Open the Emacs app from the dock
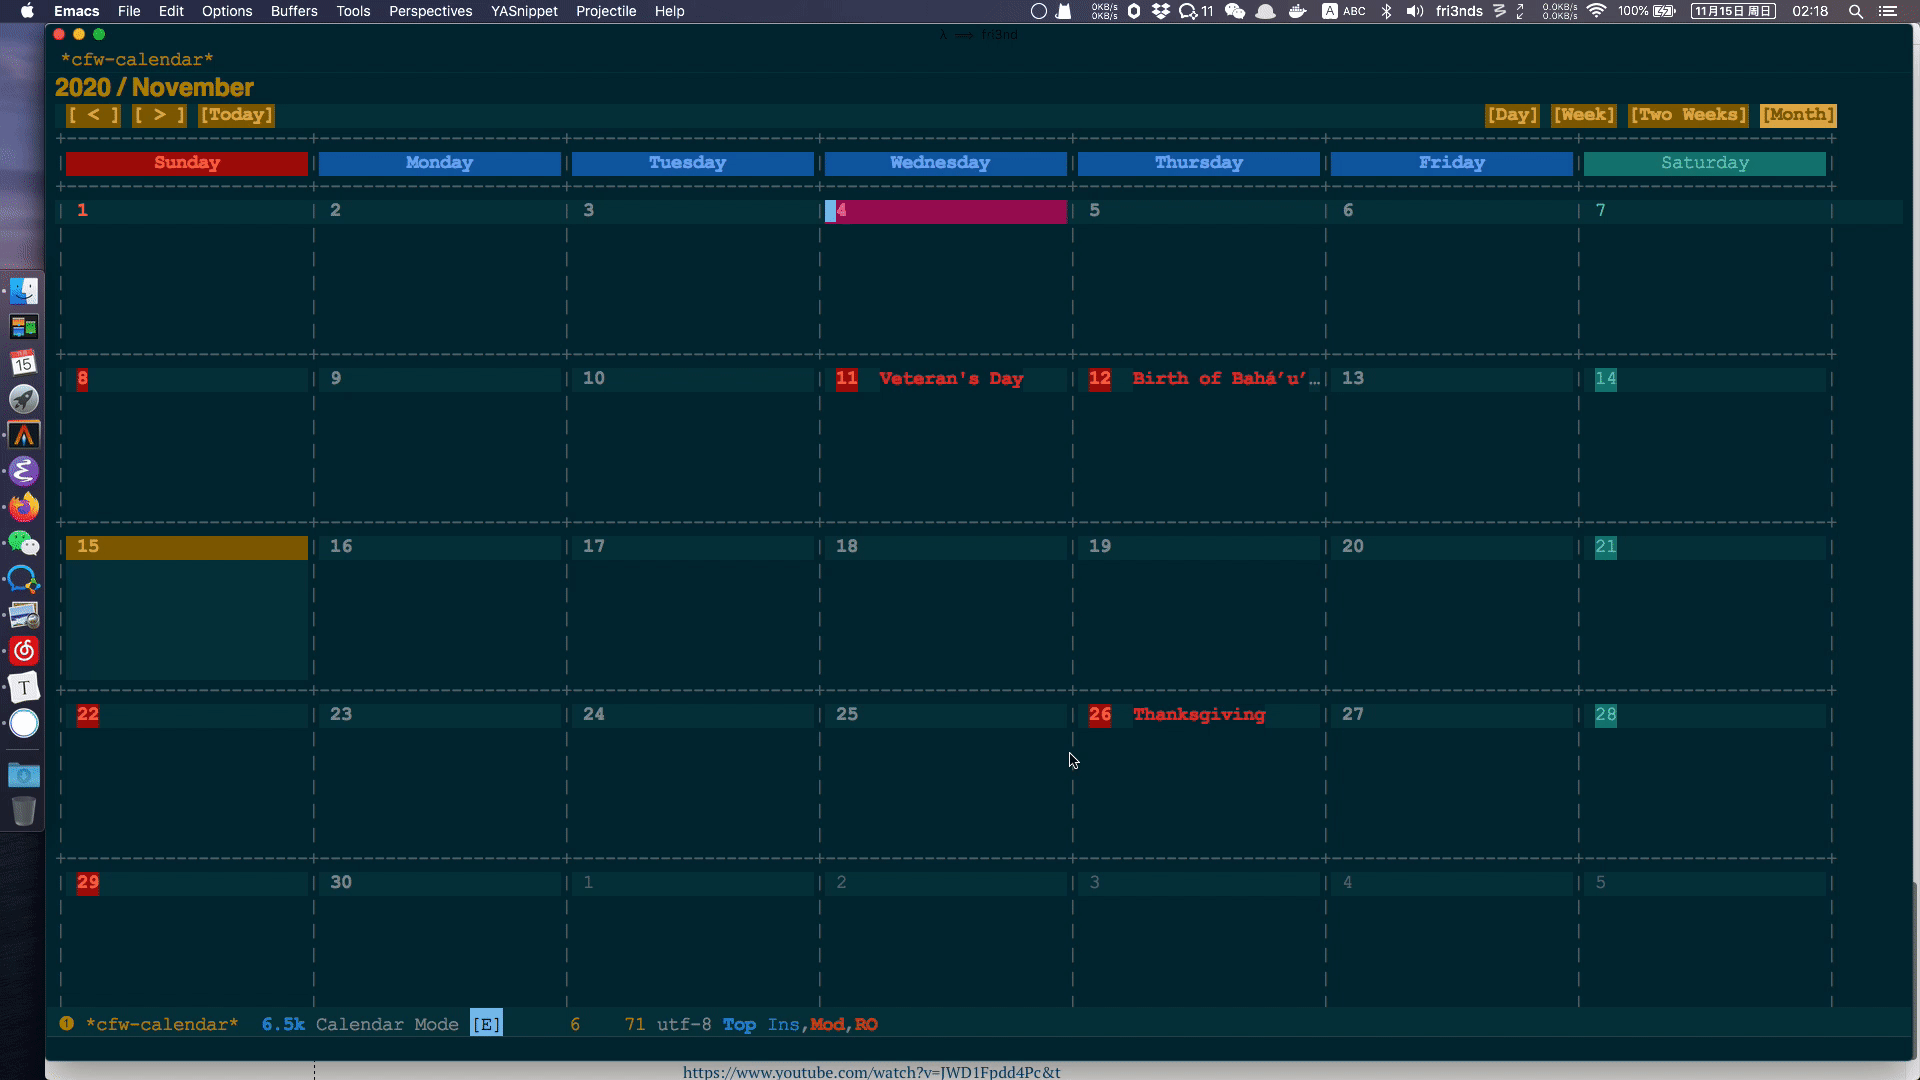1920x1080 pixels. pyautogui.click(x=24, y=471)
